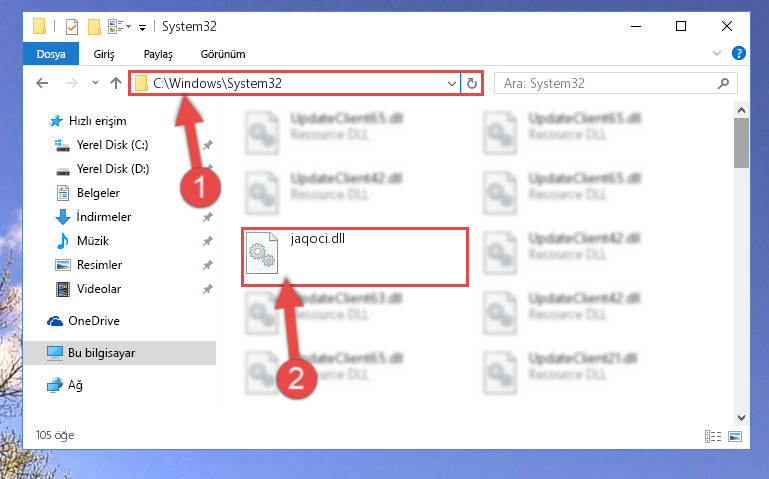This screenshot has width=769, height=479.
Task: Expand the ribbon chevron
Action: (717, 53)
